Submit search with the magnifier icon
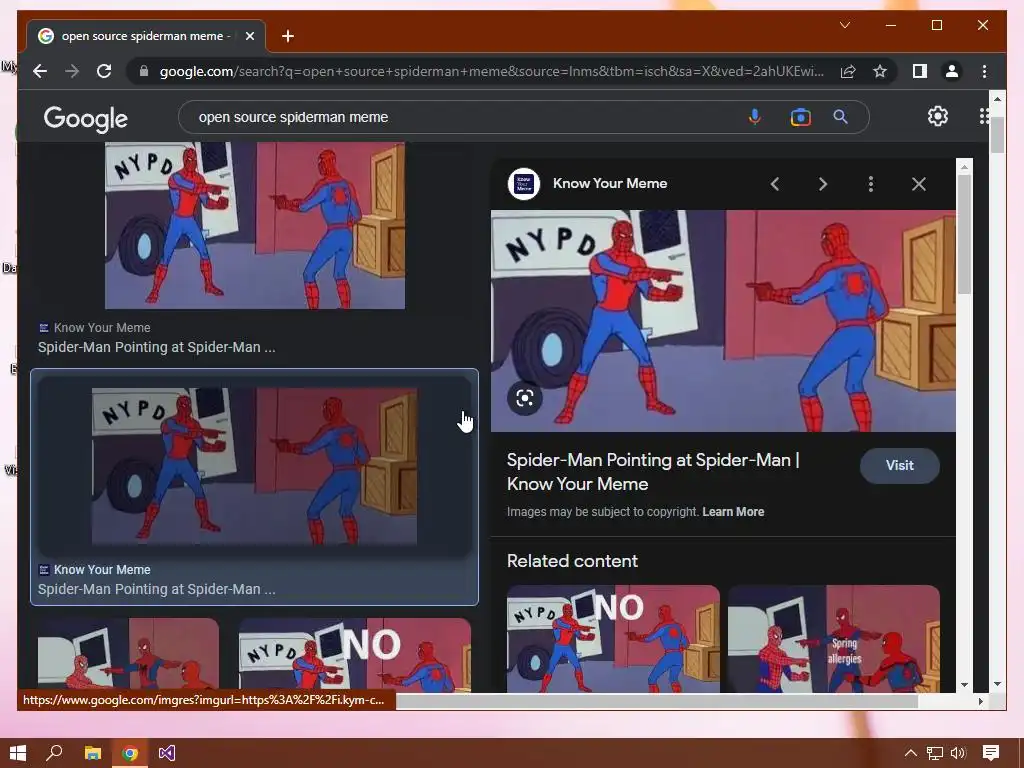This screenshot has width=1024, height=768. (x=840, y=117)
